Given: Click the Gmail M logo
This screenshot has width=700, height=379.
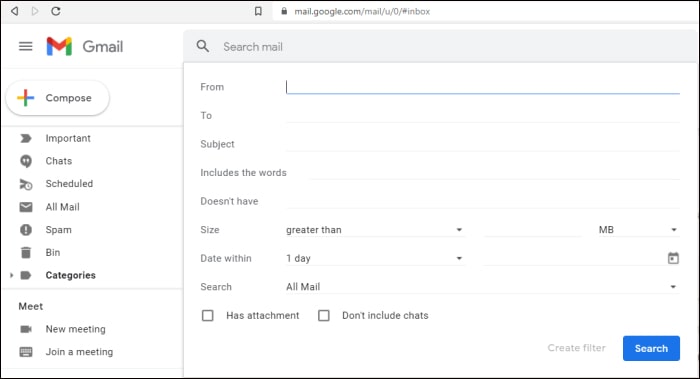Looking at the screenshot, I should pyautogui.click(x=59, y=46).
